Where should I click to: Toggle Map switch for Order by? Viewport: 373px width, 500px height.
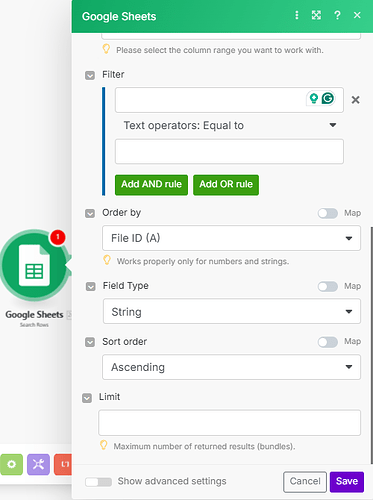[328, 213]
